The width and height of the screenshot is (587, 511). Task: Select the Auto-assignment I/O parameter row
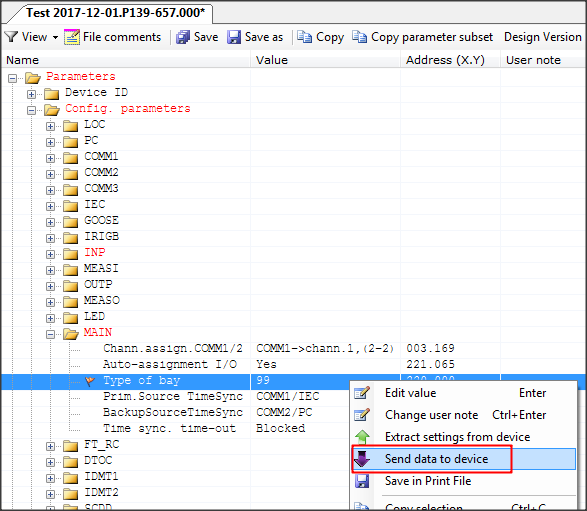click(x=294, y=364)
